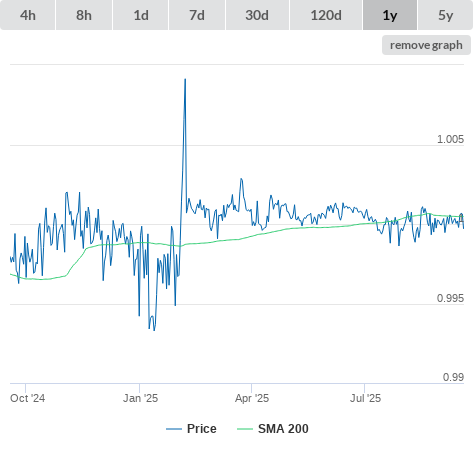This screenshot has width=474, height=455.
Task: Click the green SMA 200 legend line
Action: [x=245, y=429]
